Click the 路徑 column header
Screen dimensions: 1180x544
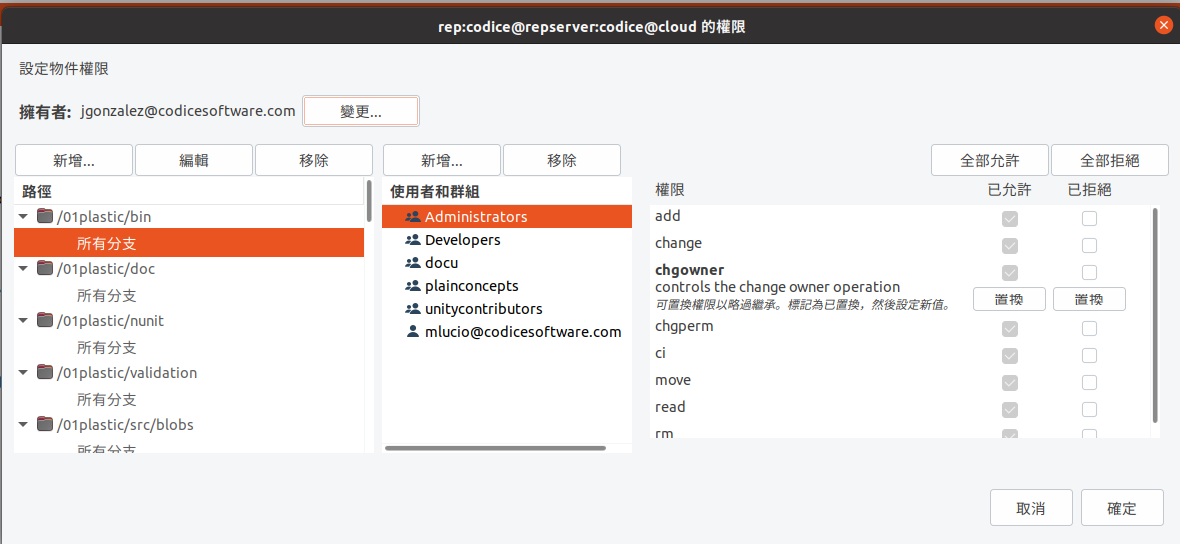click(x=189, y=192)
